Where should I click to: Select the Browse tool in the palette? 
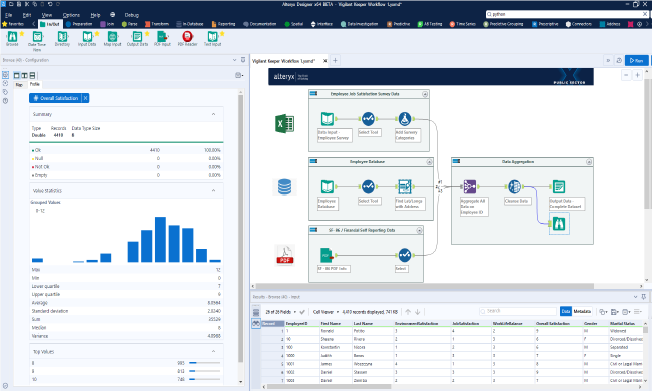(x=12, y=37)
